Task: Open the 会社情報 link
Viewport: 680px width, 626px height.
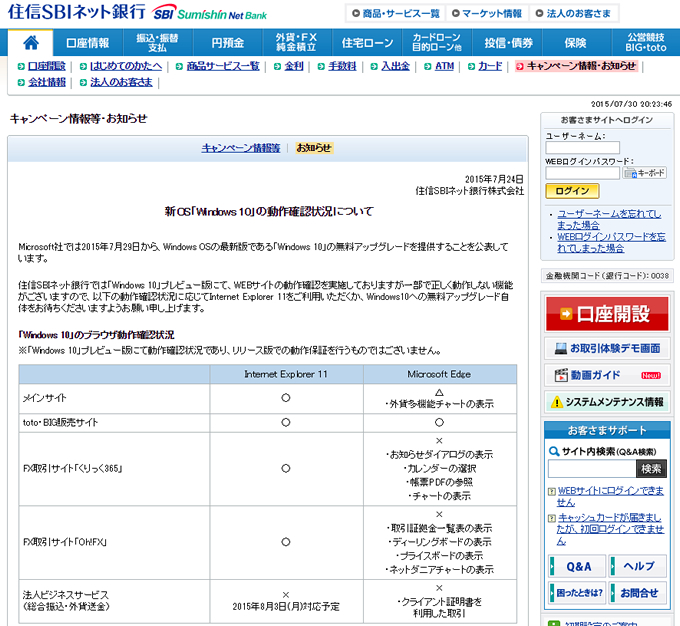Action: coord(47,82)
